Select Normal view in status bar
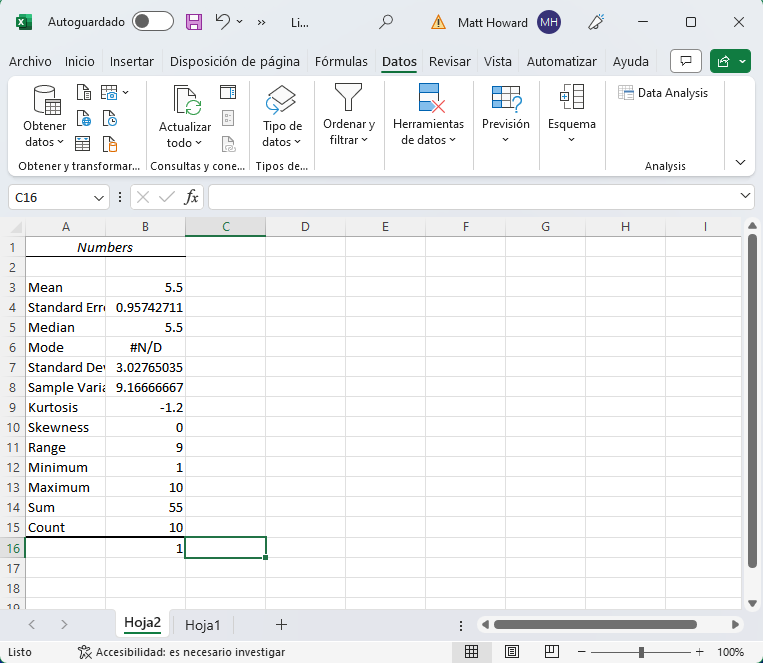 [471, 652]
